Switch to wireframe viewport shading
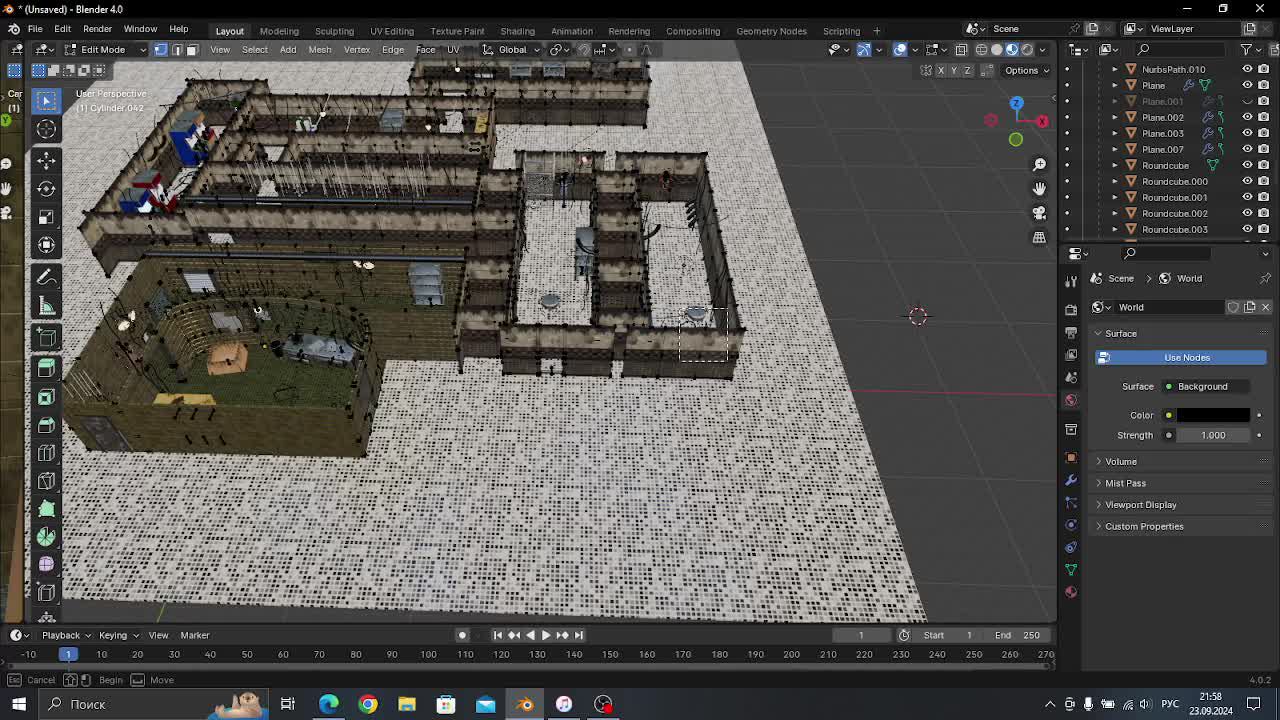The image size is (1280, 720). [982, 49]
